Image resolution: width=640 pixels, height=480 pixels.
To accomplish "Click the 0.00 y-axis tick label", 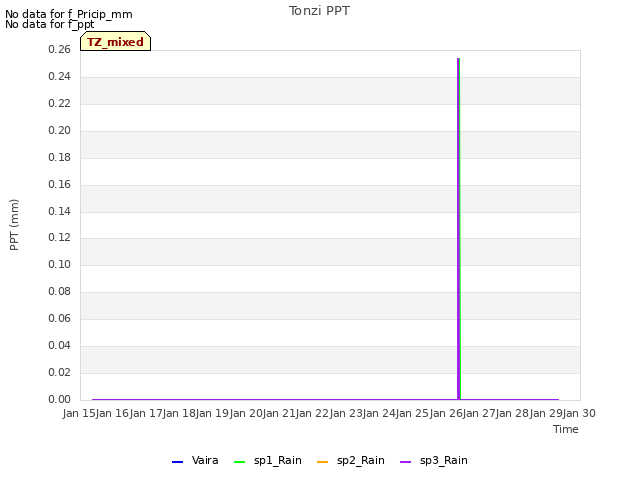I will [x=59, y=399].
